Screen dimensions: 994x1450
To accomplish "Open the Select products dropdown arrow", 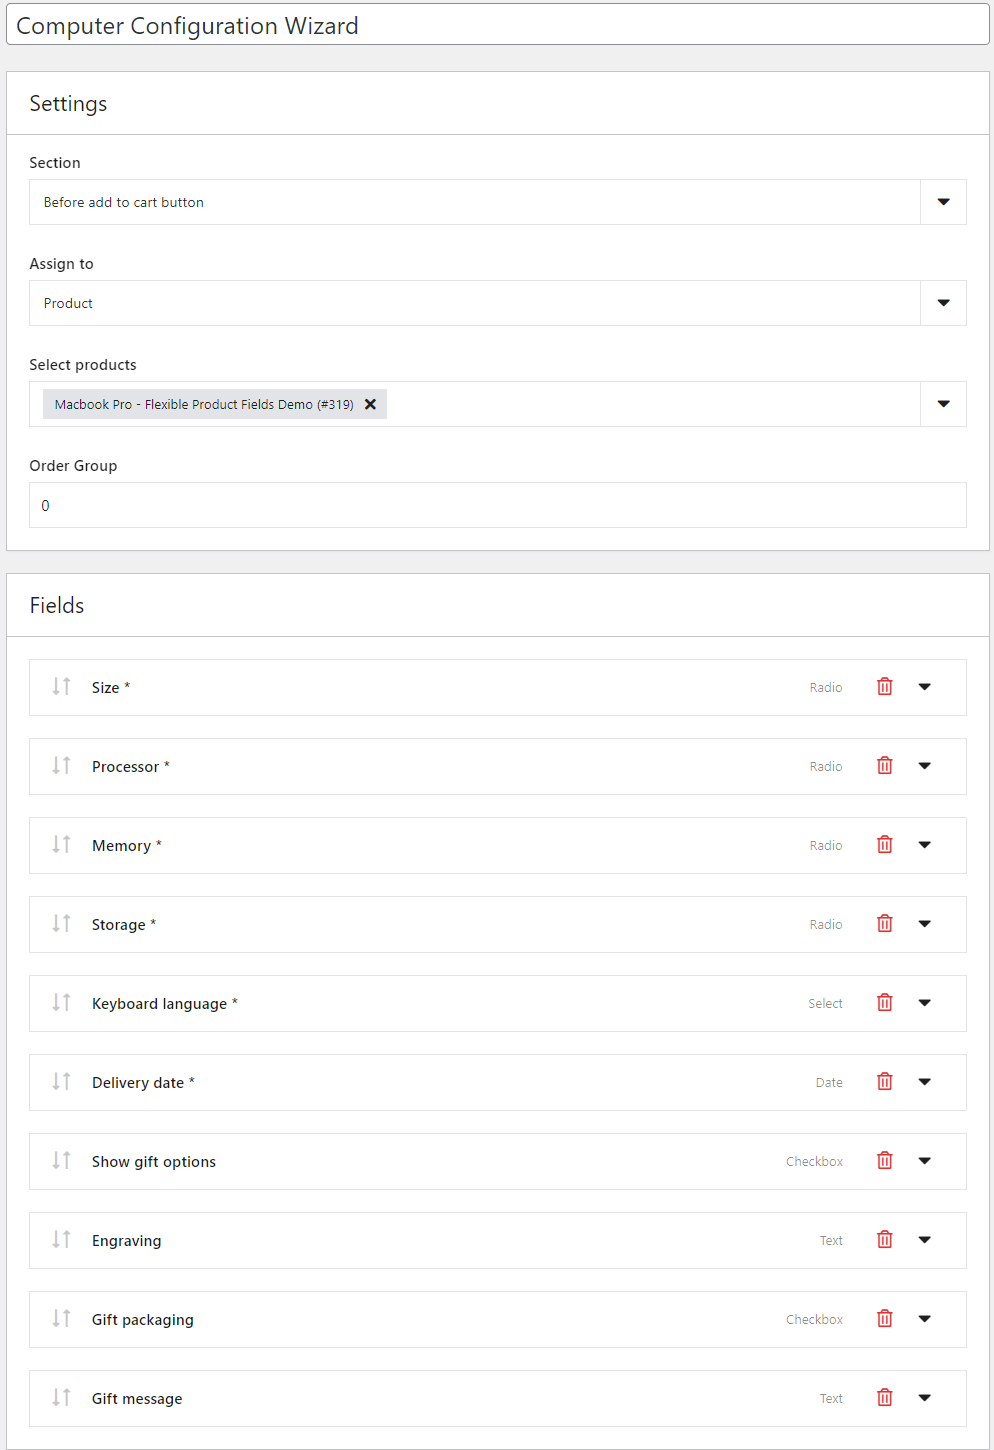I will click(x=943, y=404).
